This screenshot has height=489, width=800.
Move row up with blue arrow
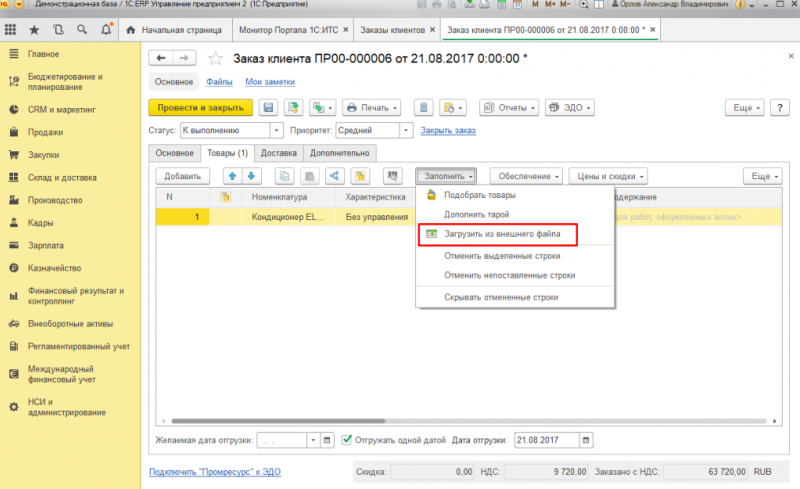[x=233, y=176]
